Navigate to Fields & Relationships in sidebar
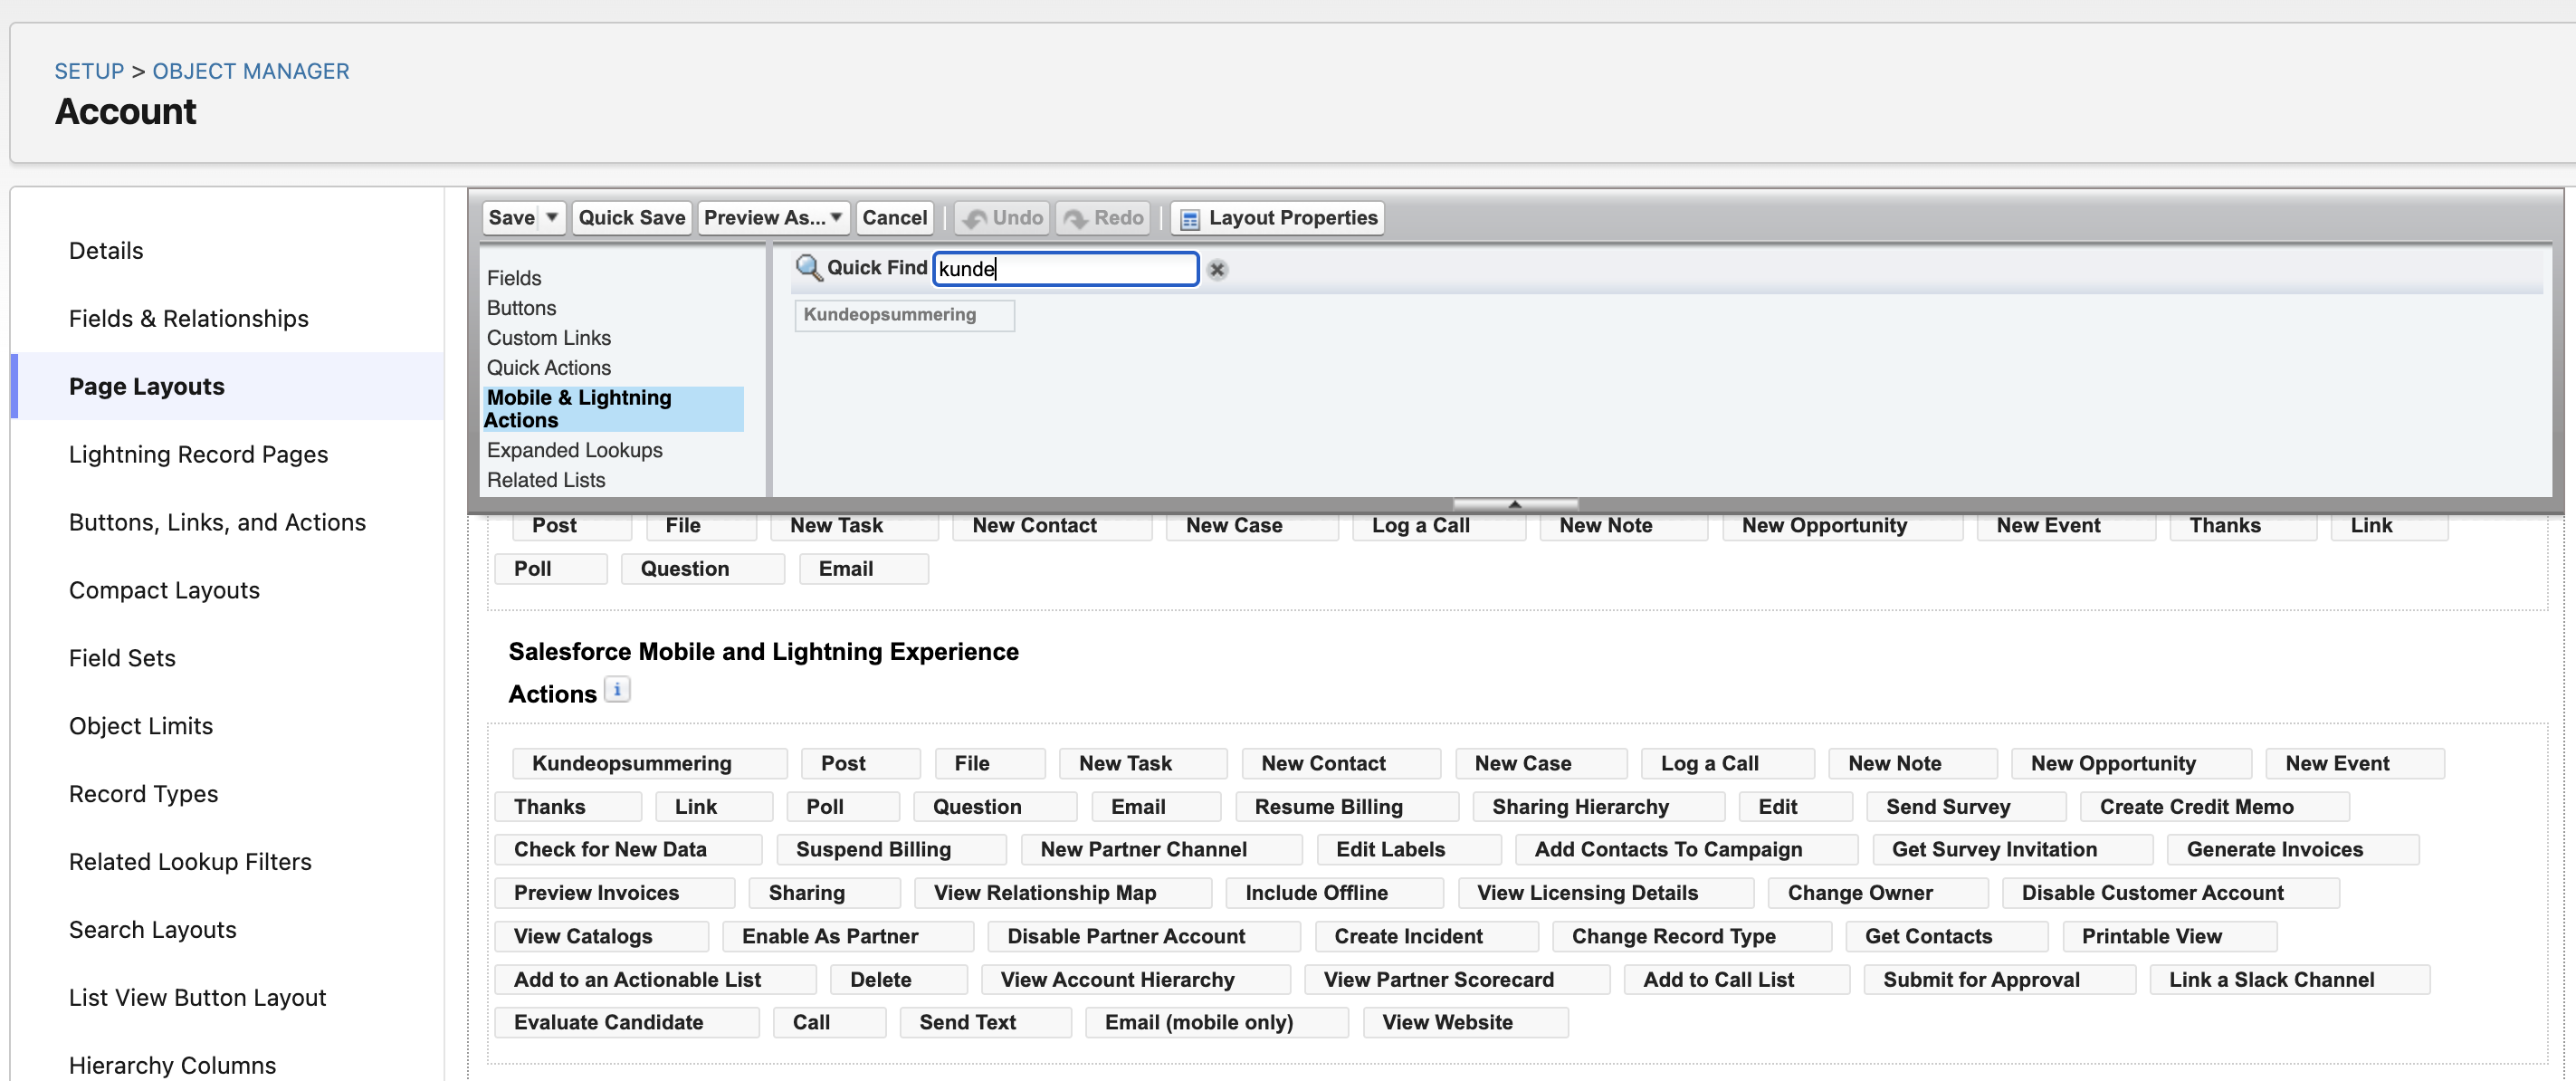This screenshot has width=2576, height=1081. click(188, 318)
